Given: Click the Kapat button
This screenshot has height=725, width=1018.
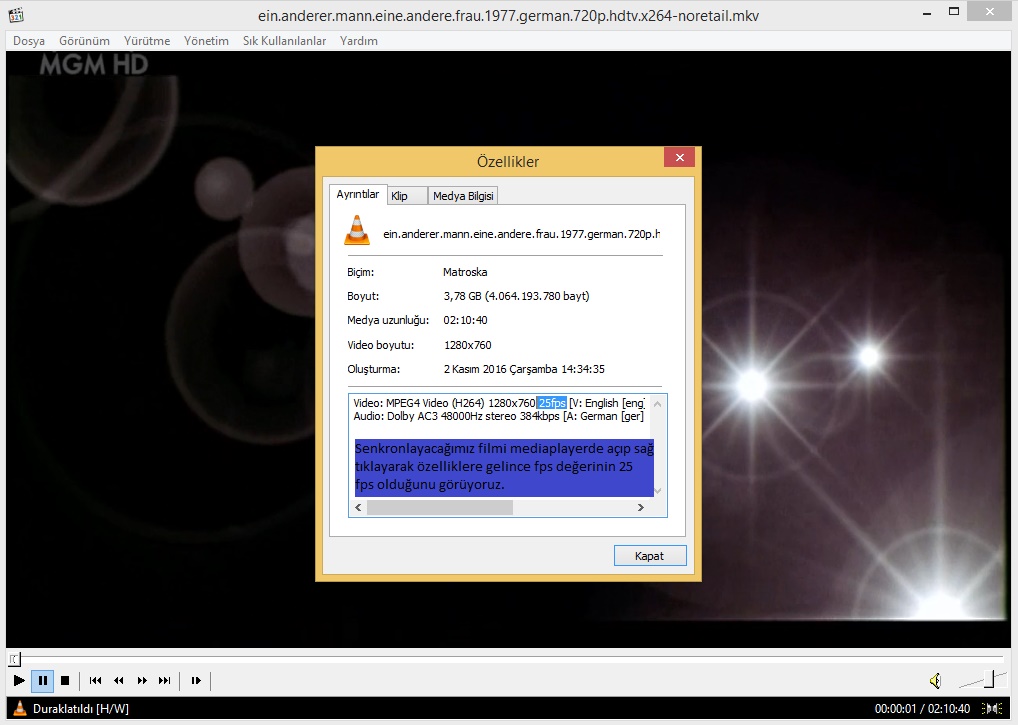Looking at the screenshot, I should pyautogui.click(x=650, y=556).
